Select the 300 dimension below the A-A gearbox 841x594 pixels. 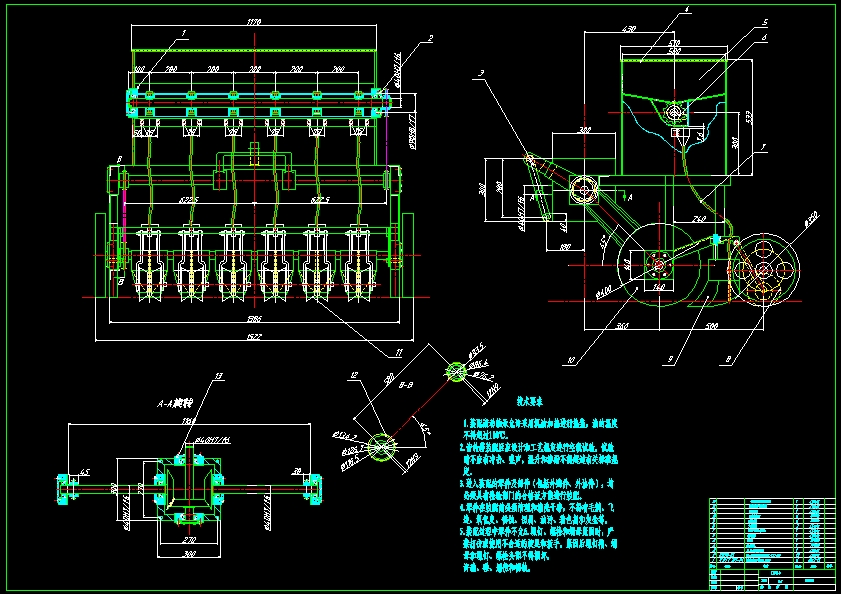pyautogui.click(x=189, y=554)
